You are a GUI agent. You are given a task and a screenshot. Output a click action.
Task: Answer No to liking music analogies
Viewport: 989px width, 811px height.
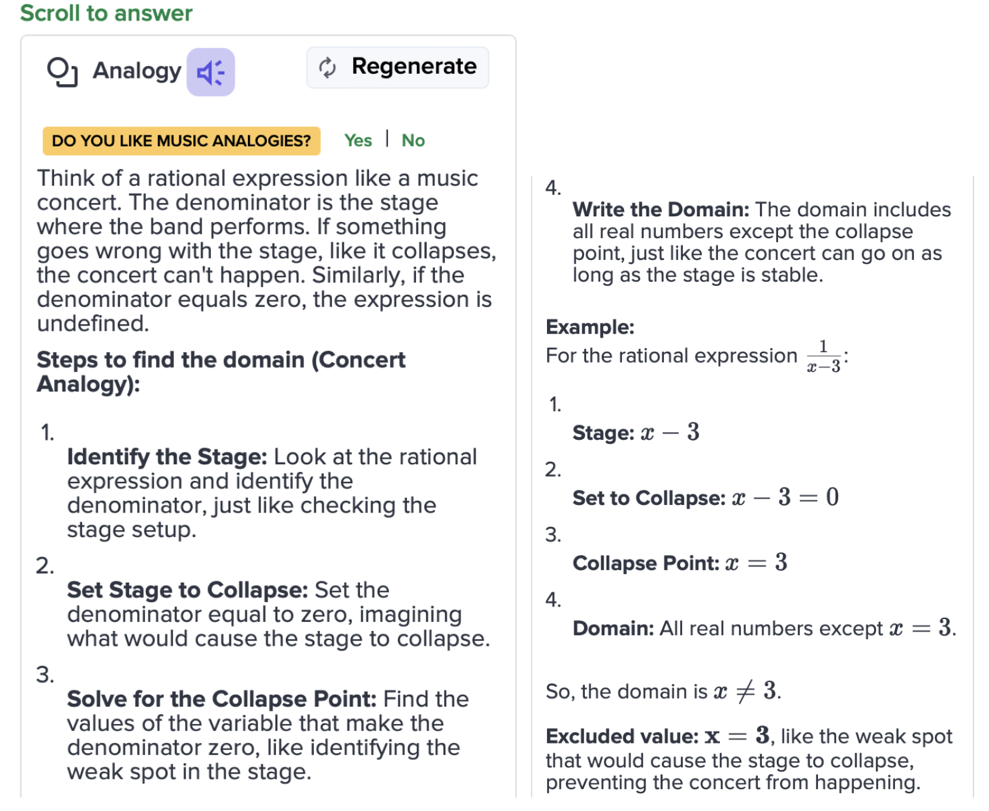413,141
